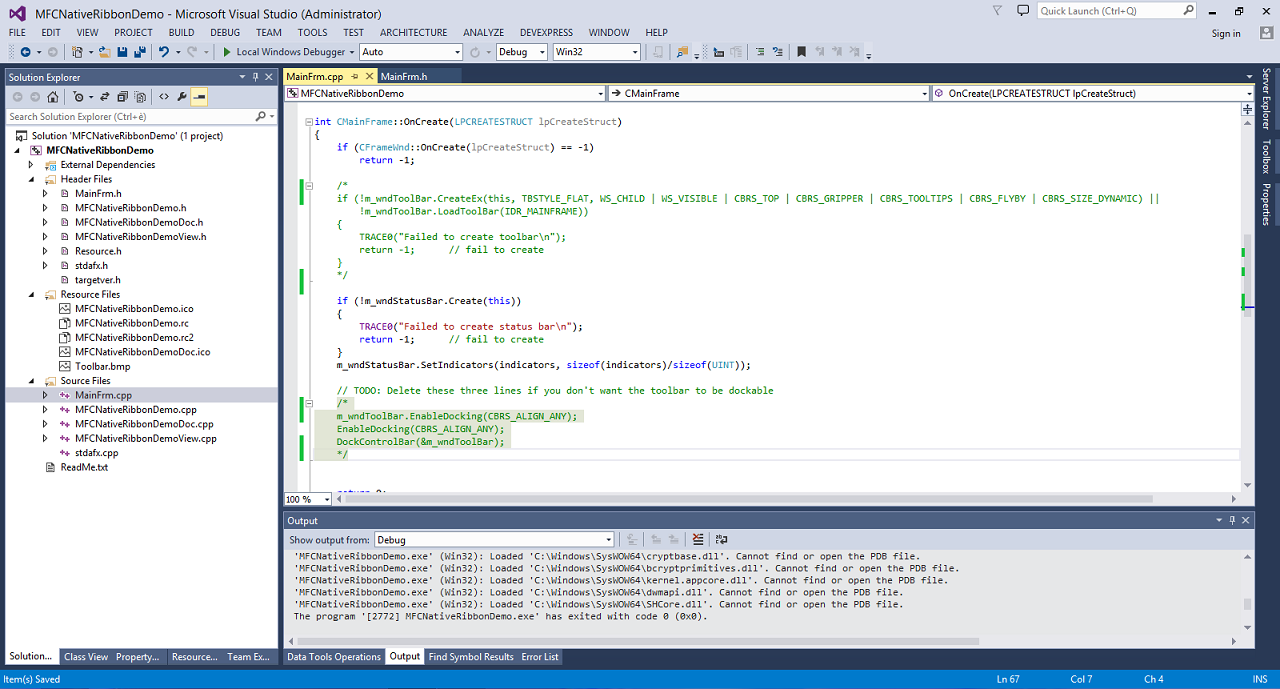Open the editor zoom level dropdown at 100 %

(308, 499)
